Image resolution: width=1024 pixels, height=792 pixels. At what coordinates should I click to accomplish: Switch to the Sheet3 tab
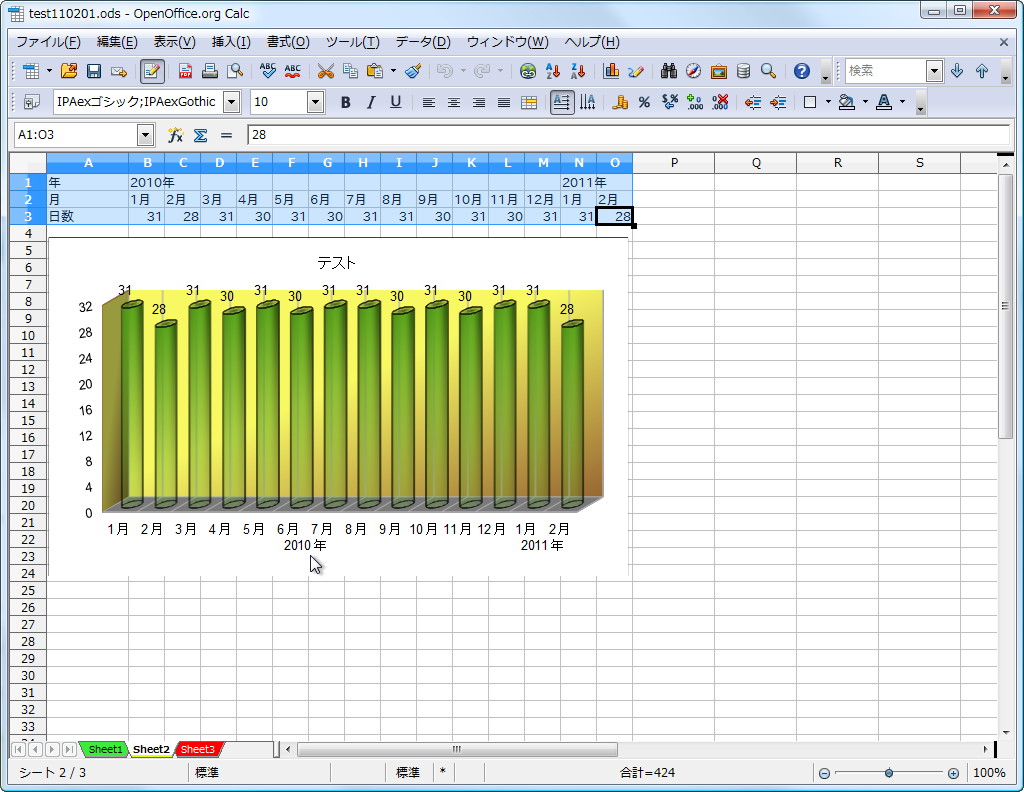click(x=197, y=750)
